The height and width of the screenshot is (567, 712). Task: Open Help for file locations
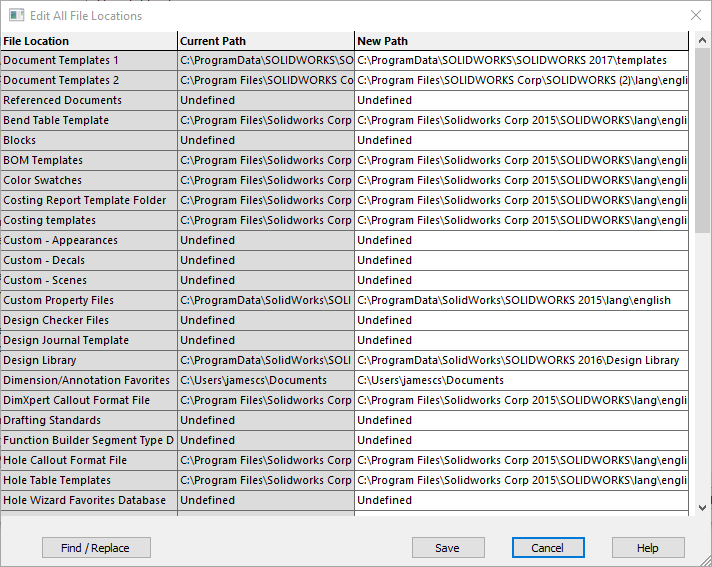click(648, 547)
